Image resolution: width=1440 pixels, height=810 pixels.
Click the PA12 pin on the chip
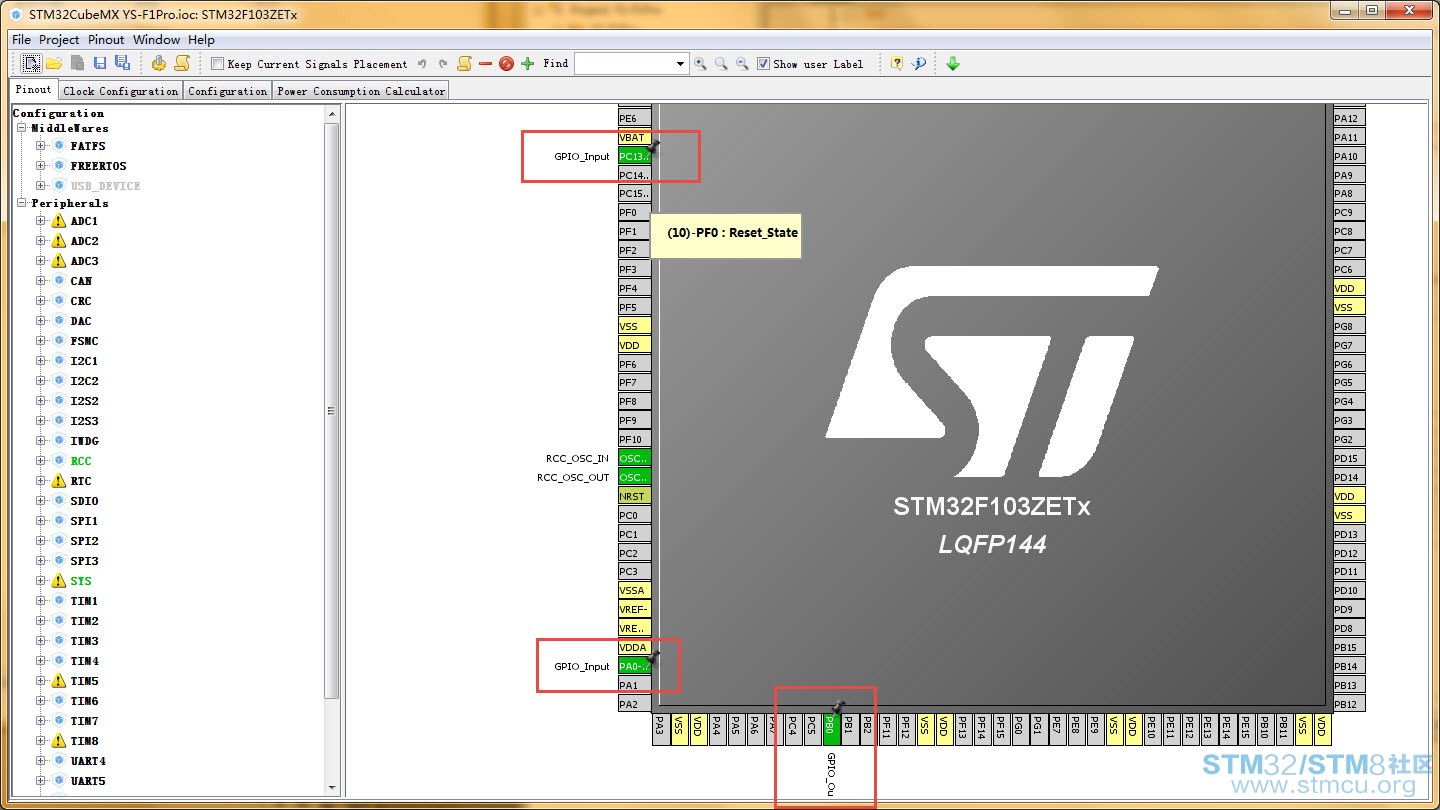tap(1349, 118)
